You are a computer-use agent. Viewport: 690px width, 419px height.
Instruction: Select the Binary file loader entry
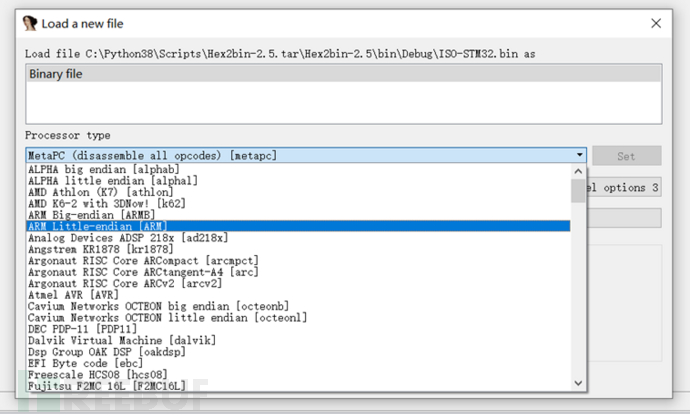(344, 74)
